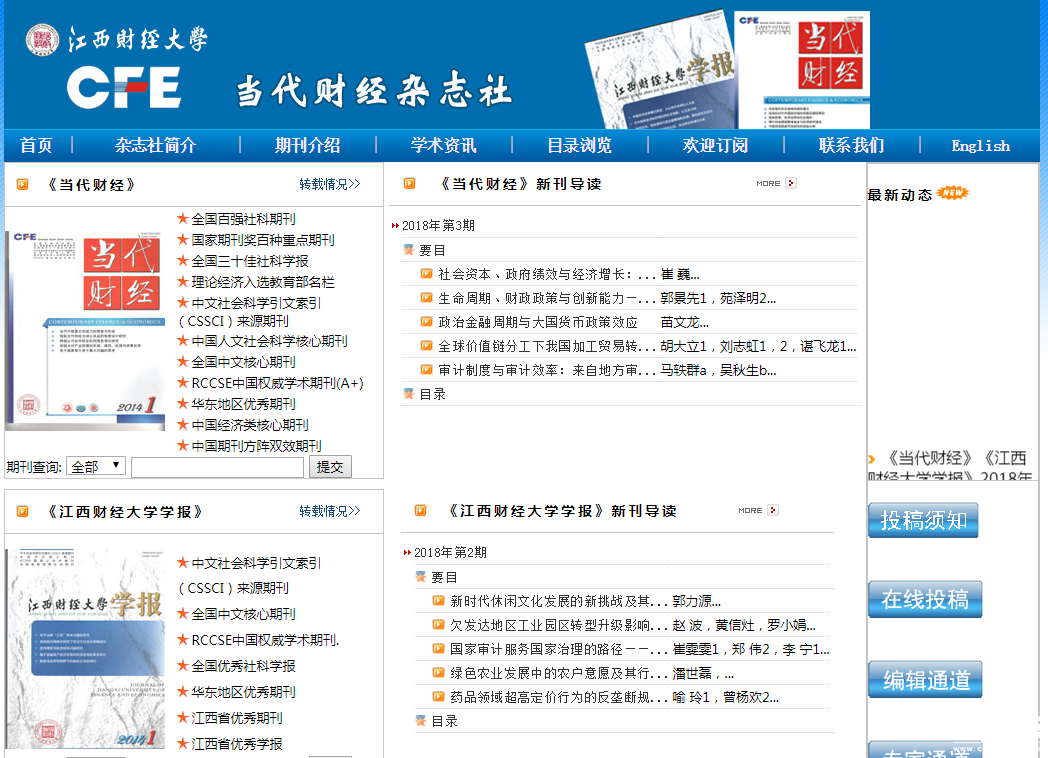The height and width of the screenshot is (758, 1048).
Task: Open the 期刊介绍 menu item
Action: point(307,145)
